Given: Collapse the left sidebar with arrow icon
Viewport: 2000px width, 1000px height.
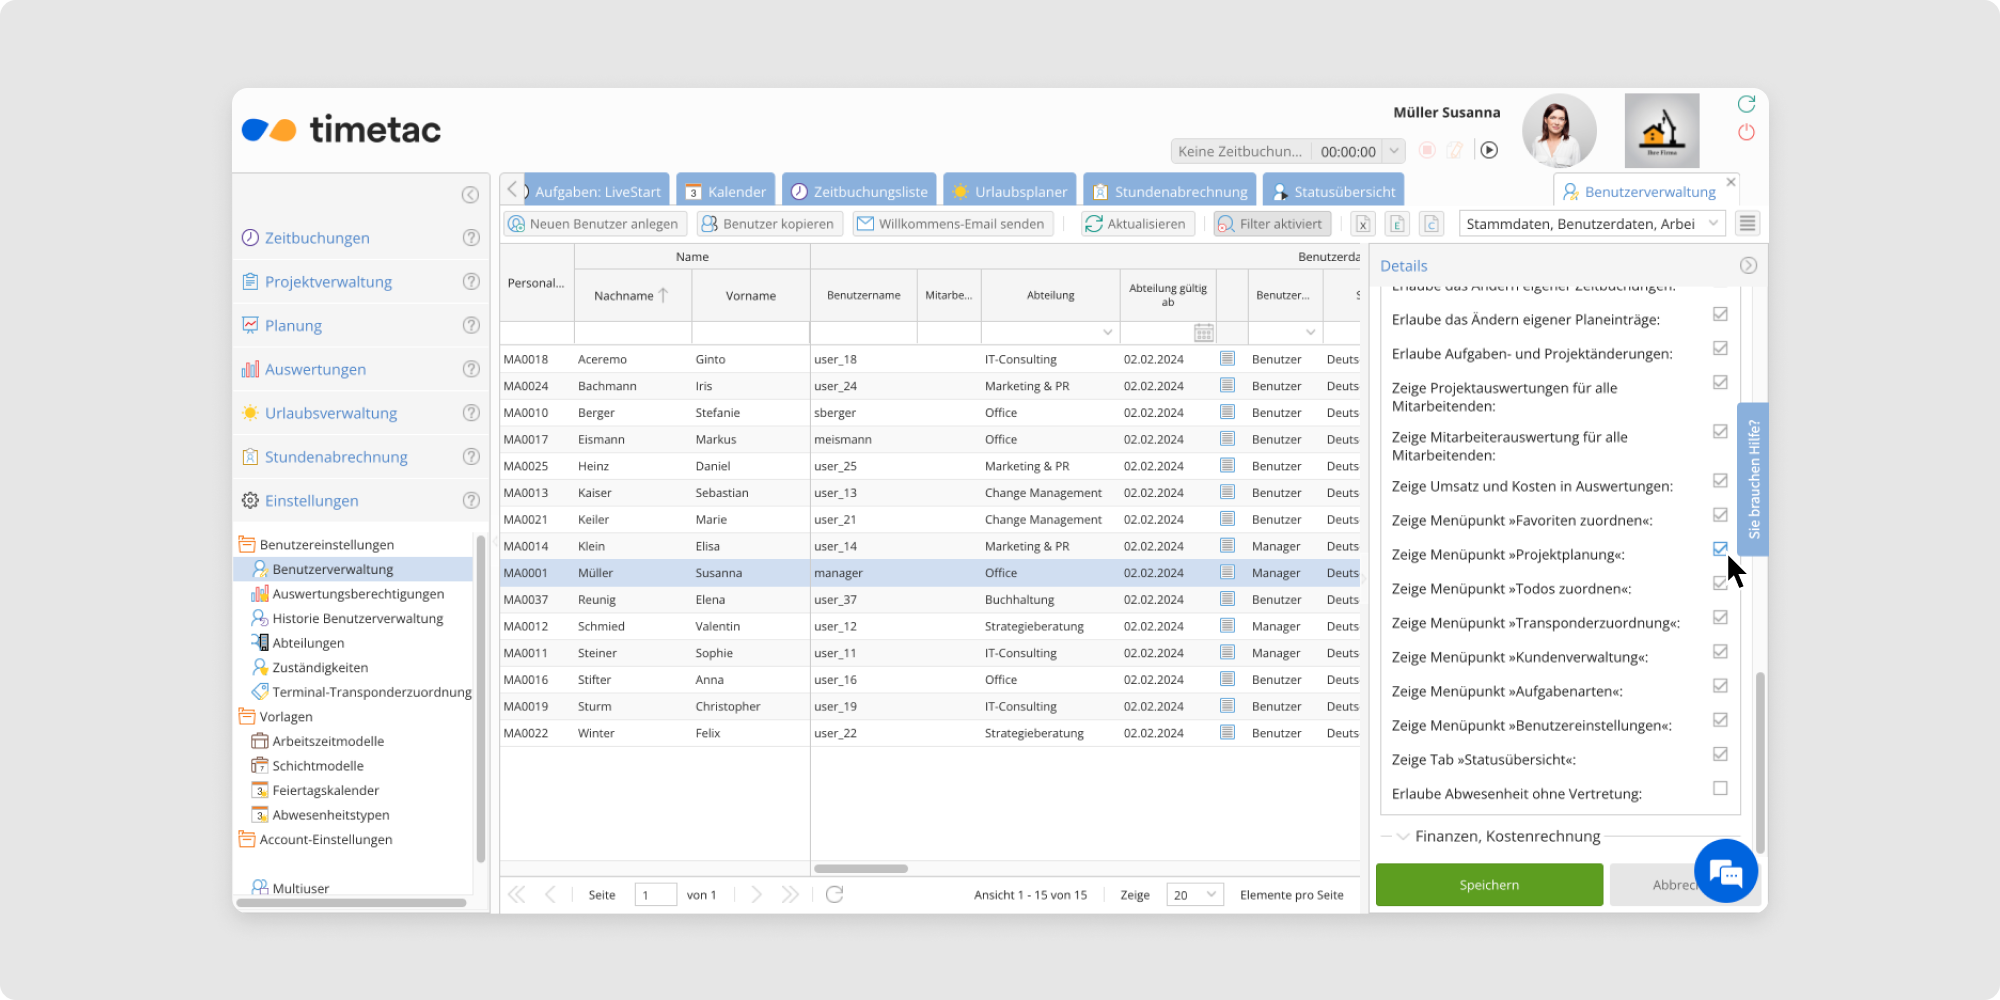Looking at the screenshot, I should (470, 195).
